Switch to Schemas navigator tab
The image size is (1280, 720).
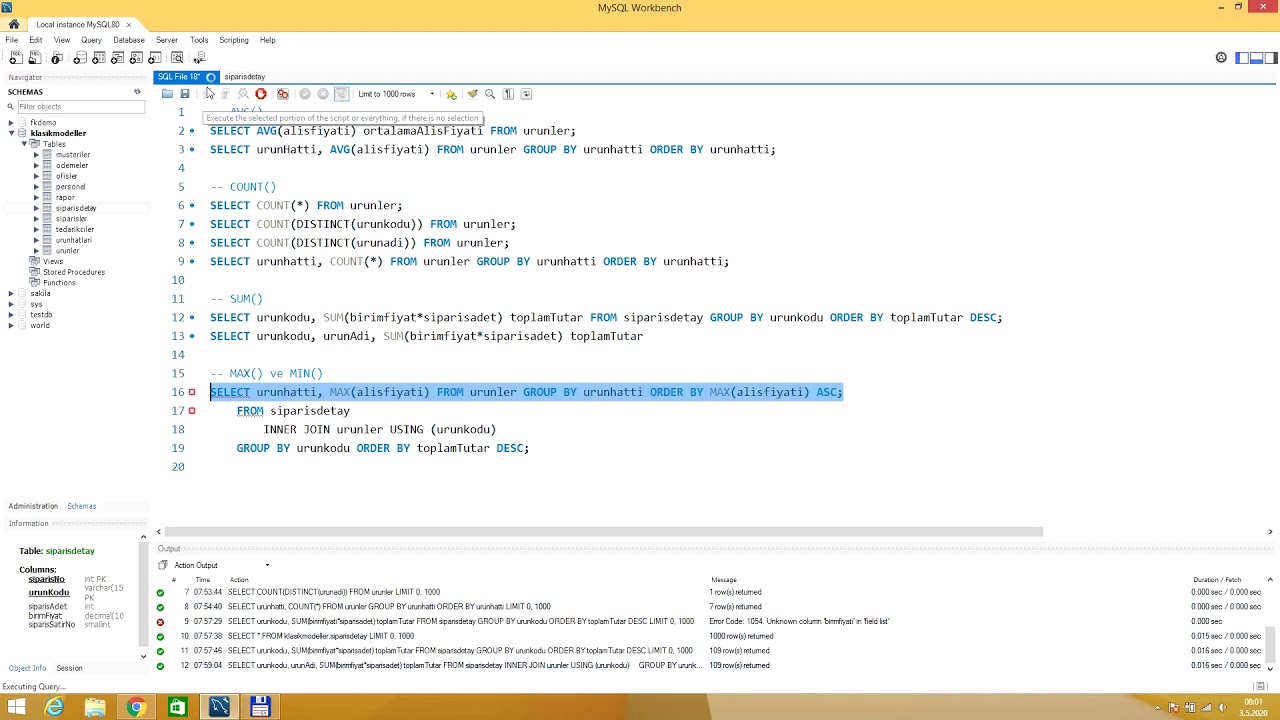[x=82, y=506]
